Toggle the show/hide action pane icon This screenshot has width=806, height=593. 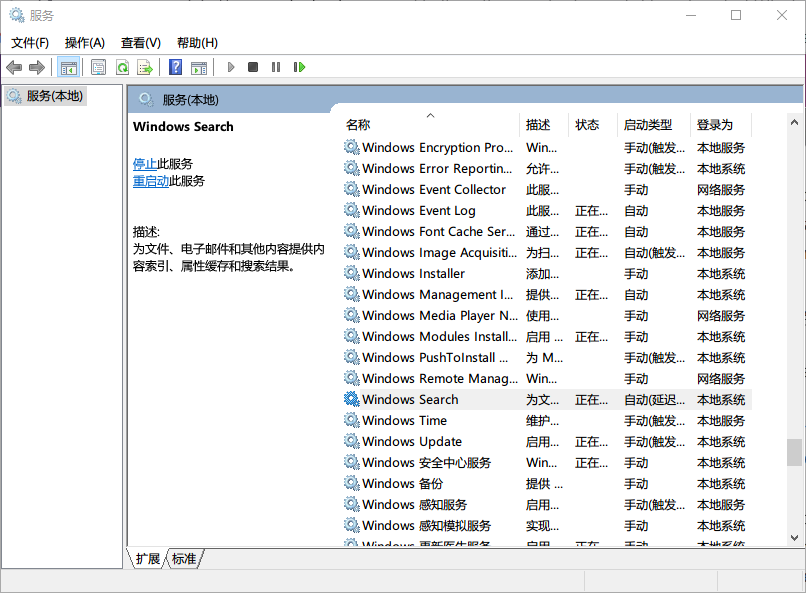[199, 67]
